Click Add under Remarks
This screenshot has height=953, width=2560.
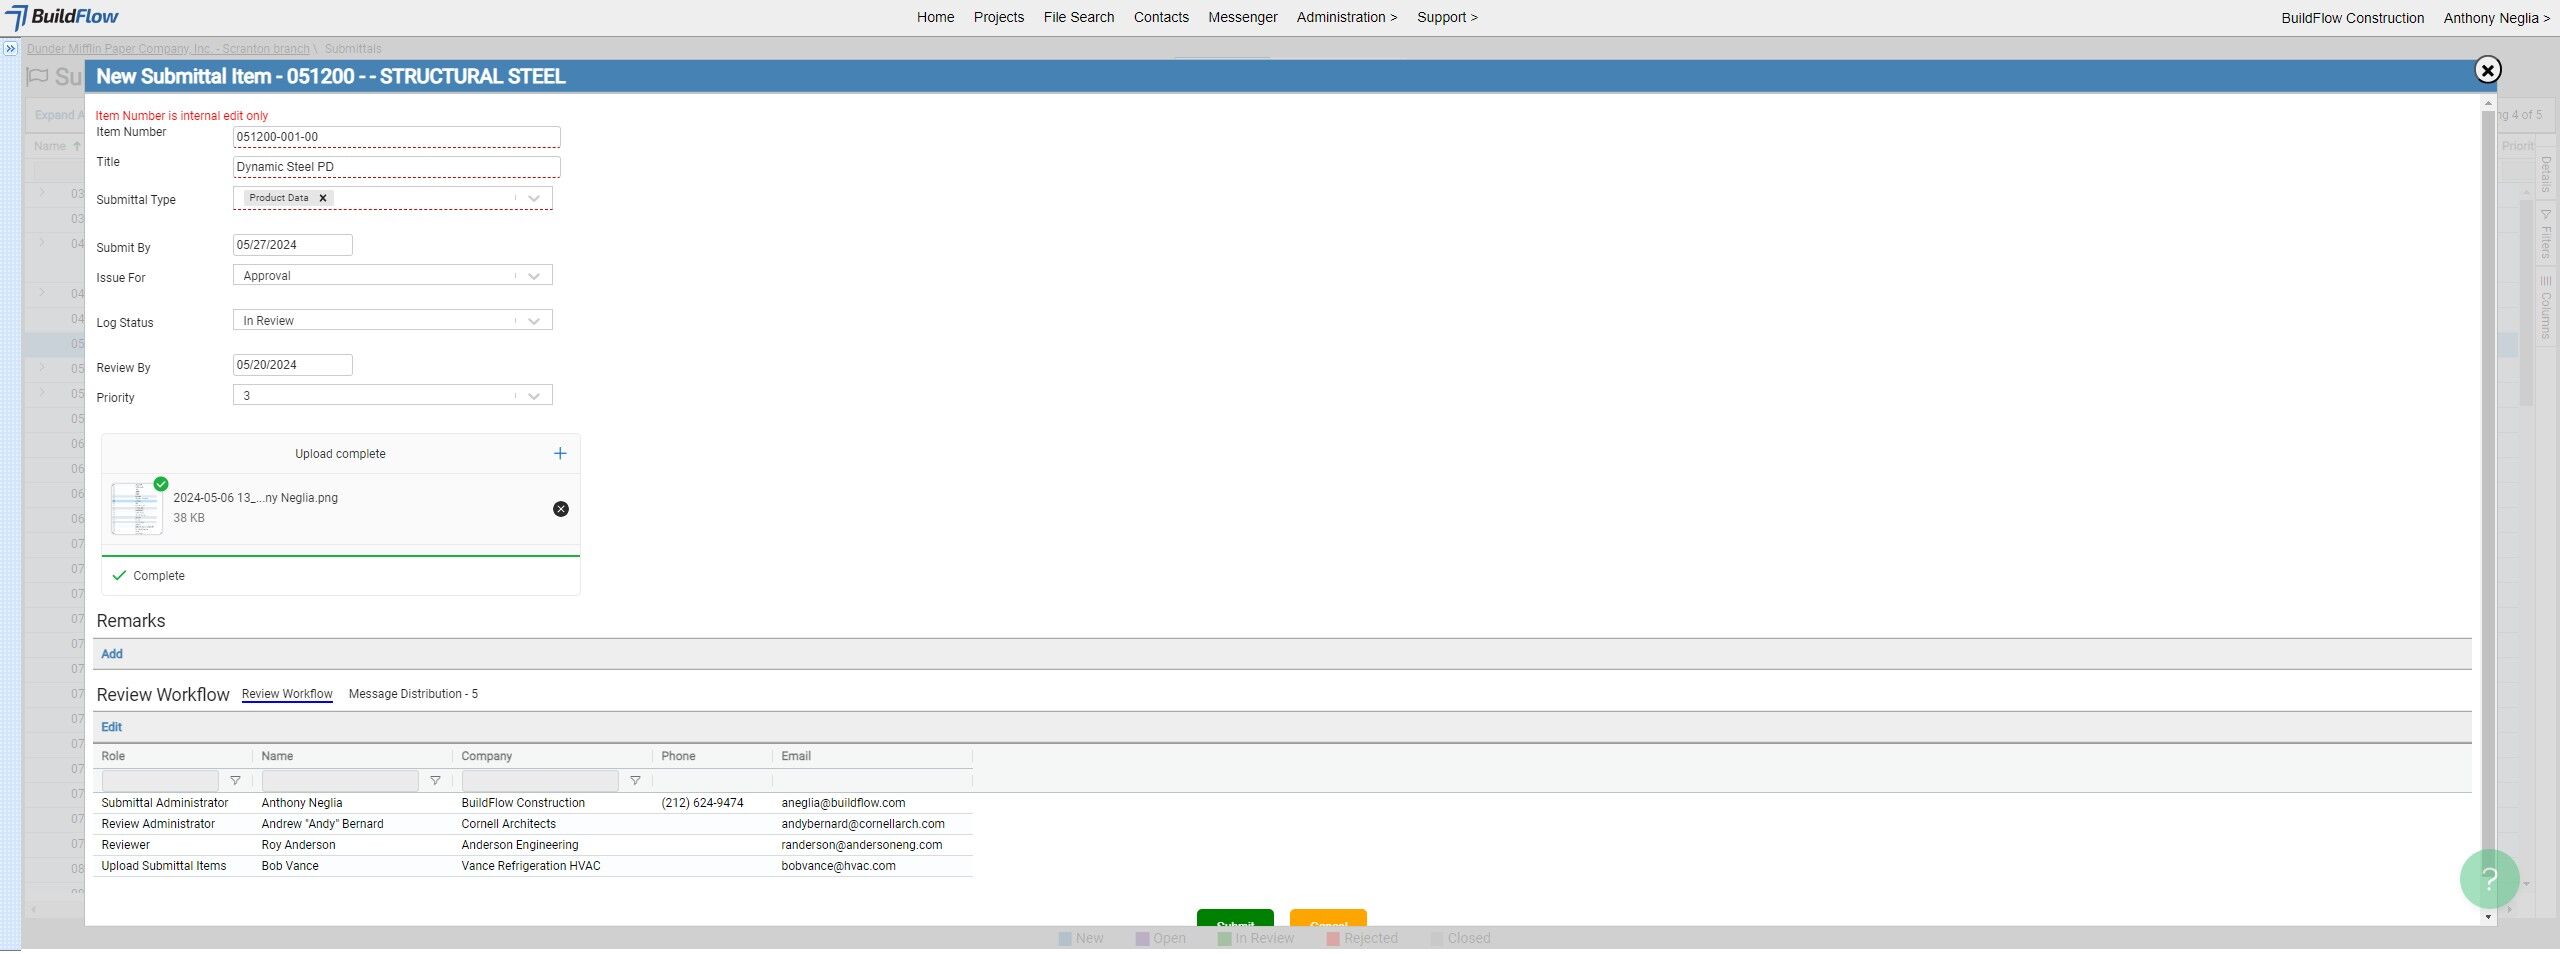click(x=112, y=654)
